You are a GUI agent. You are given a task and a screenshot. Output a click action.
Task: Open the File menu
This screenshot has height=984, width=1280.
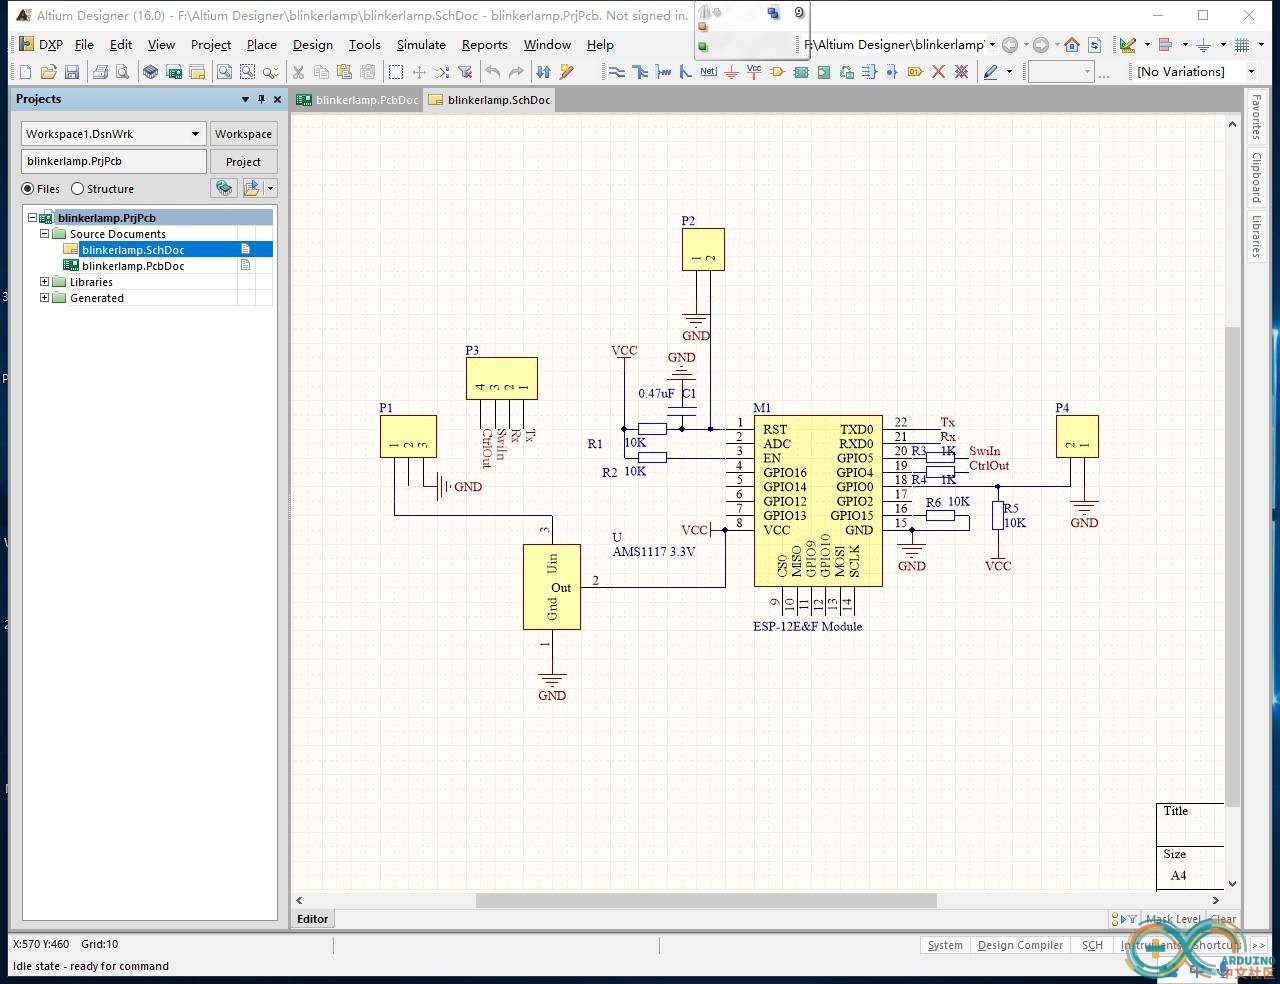[x=84, y=45]
